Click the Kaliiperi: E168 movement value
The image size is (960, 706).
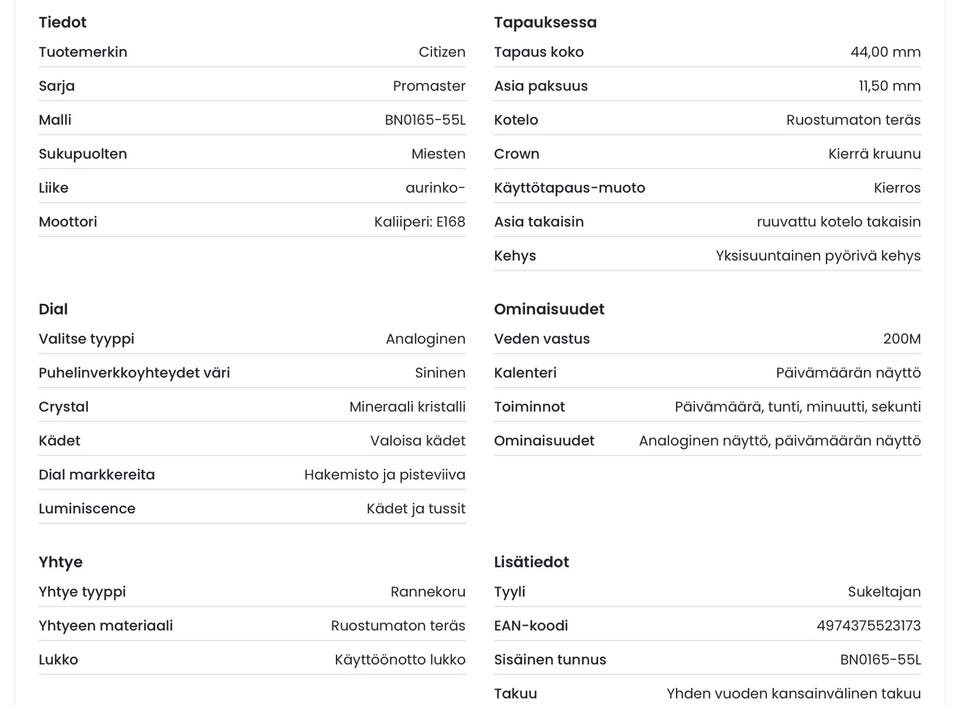[x=419, y=222]
